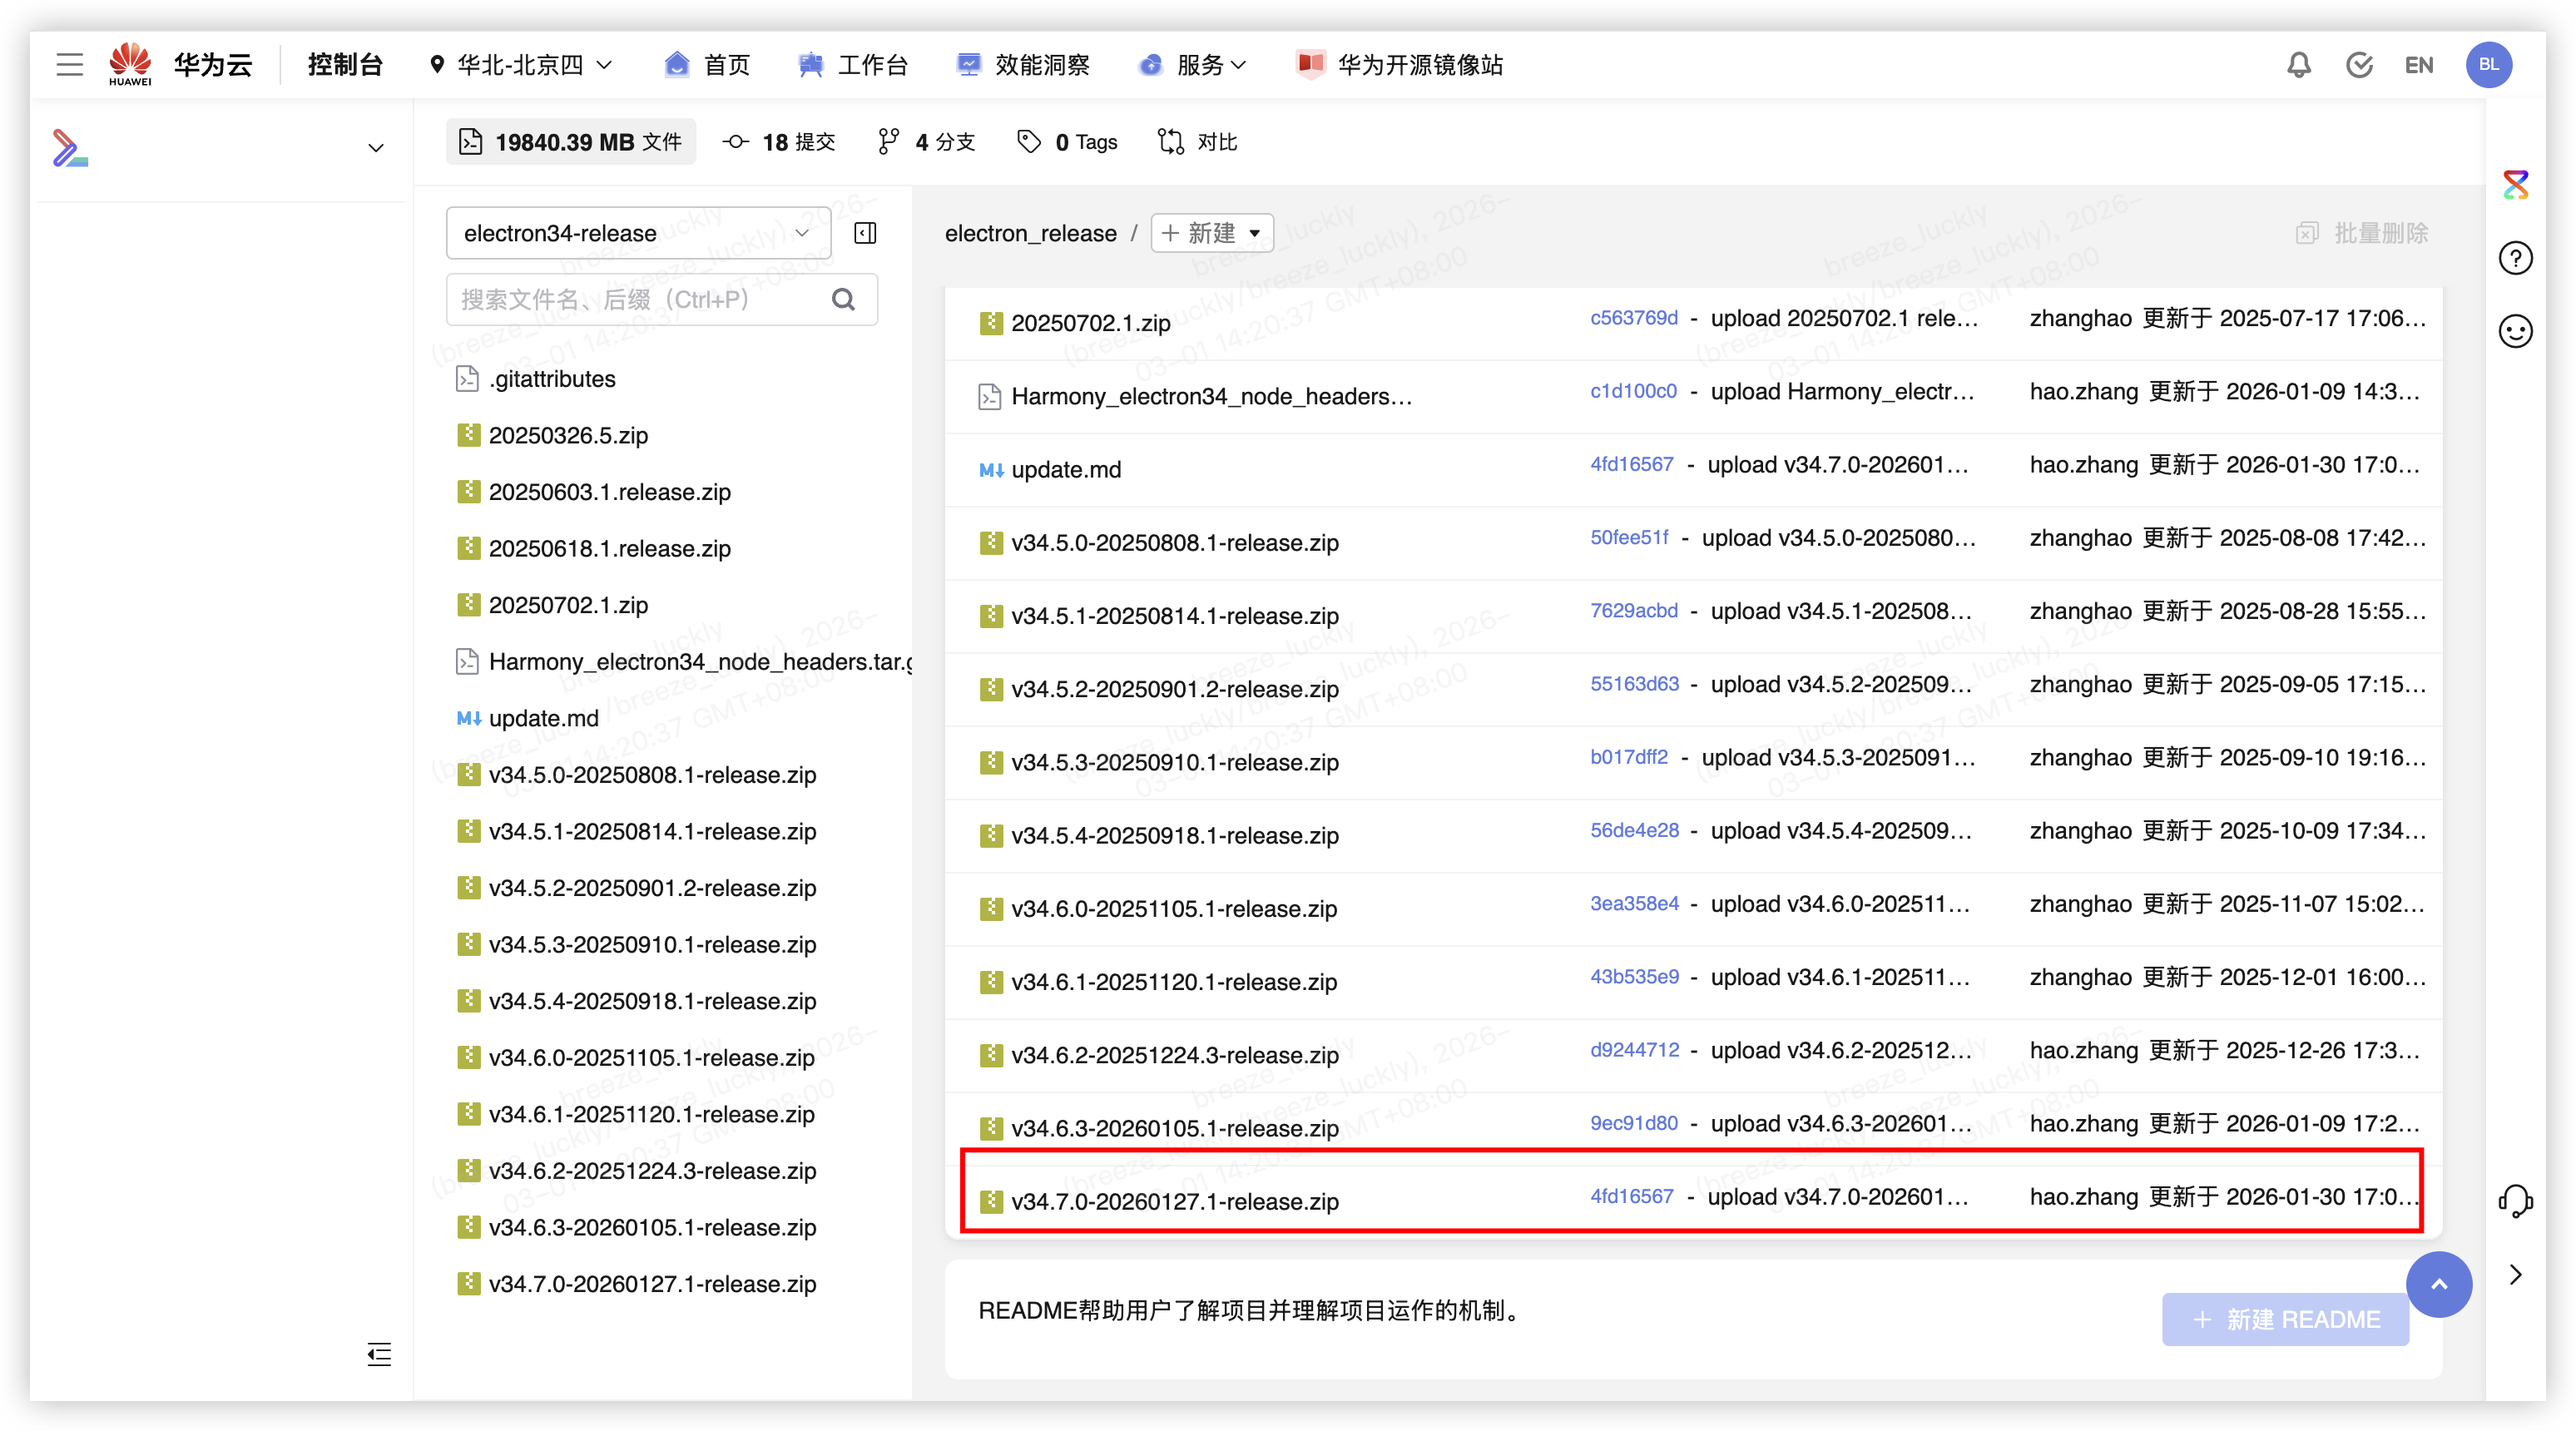Open the help question mark icon
This screenshot has height=1431, width=2576.
[x=2515, y=258]
